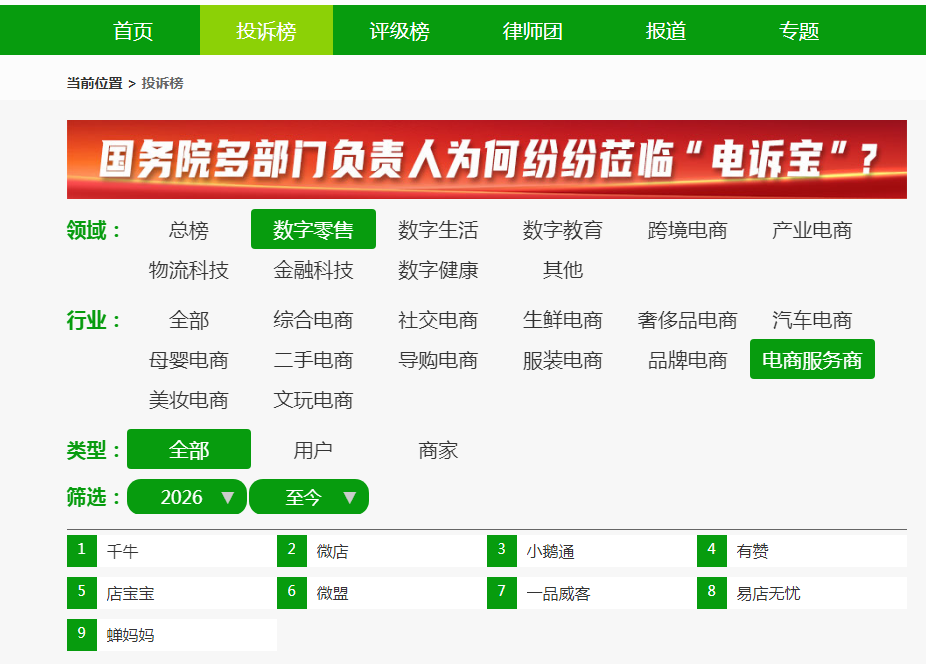Open the 2026 year dropdown
The width and height of the screenshot is (926, 664).
187,497
